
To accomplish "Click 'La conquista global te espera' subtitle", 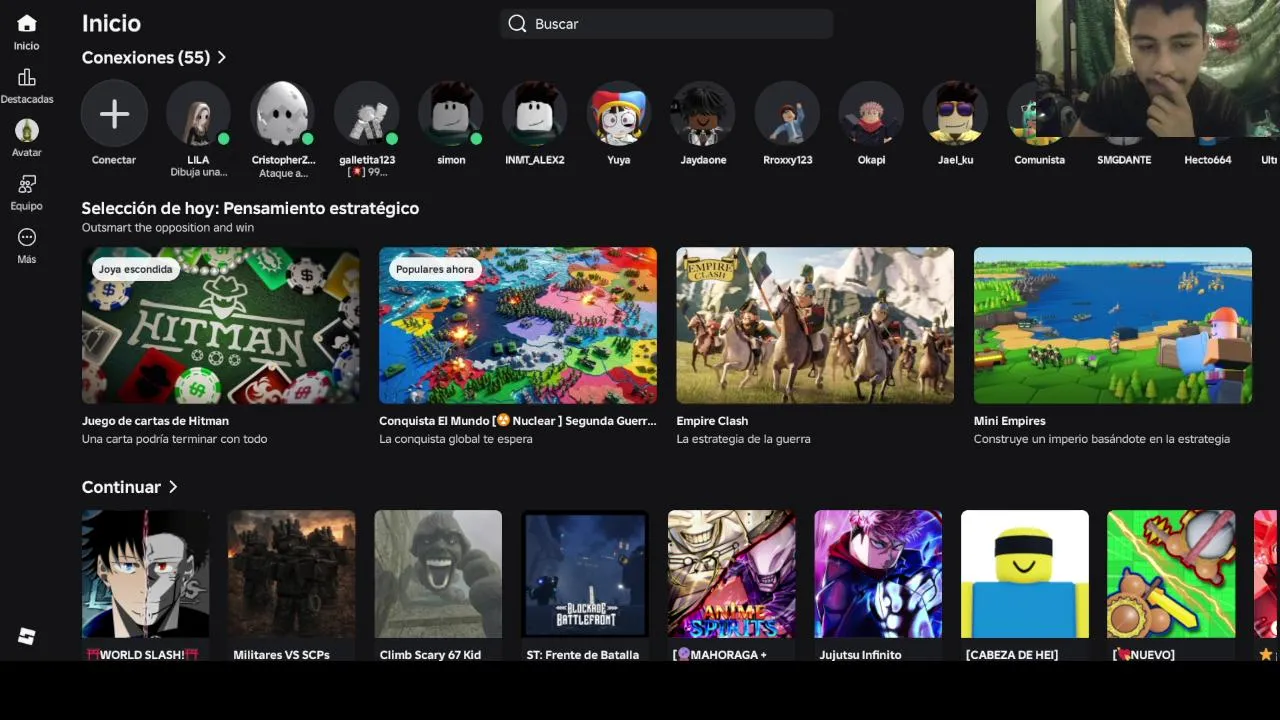I will point(456,439).
